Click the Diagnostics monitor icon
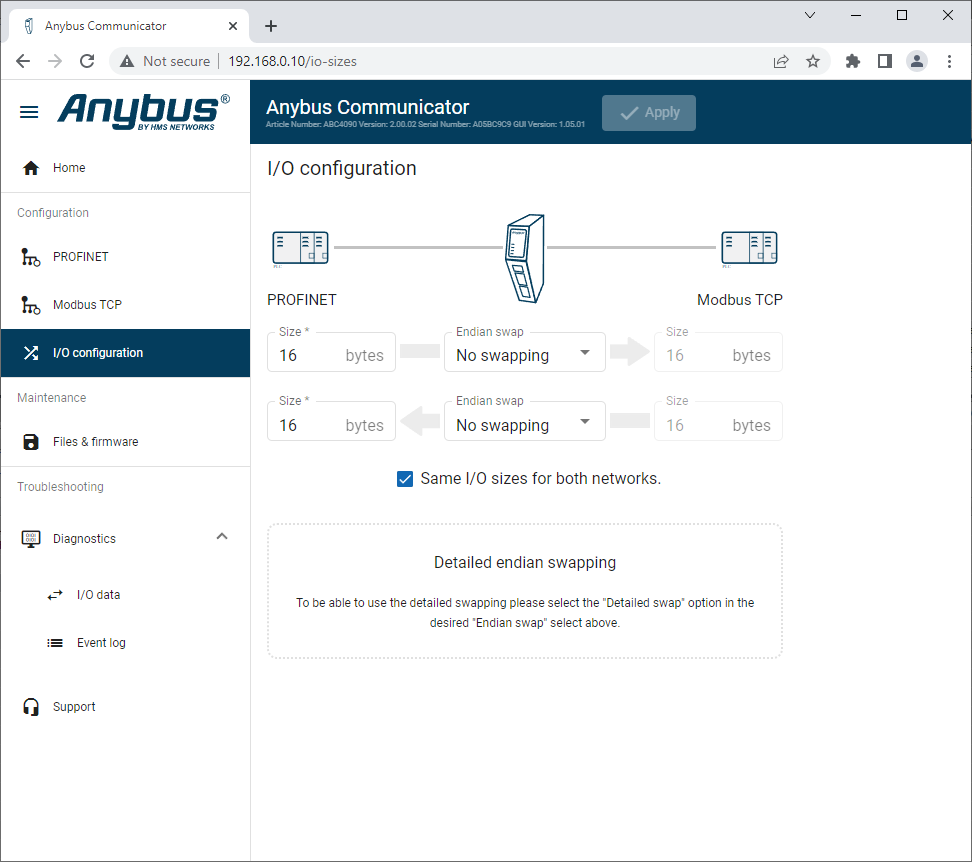The image size is (972, 862). 31,539
